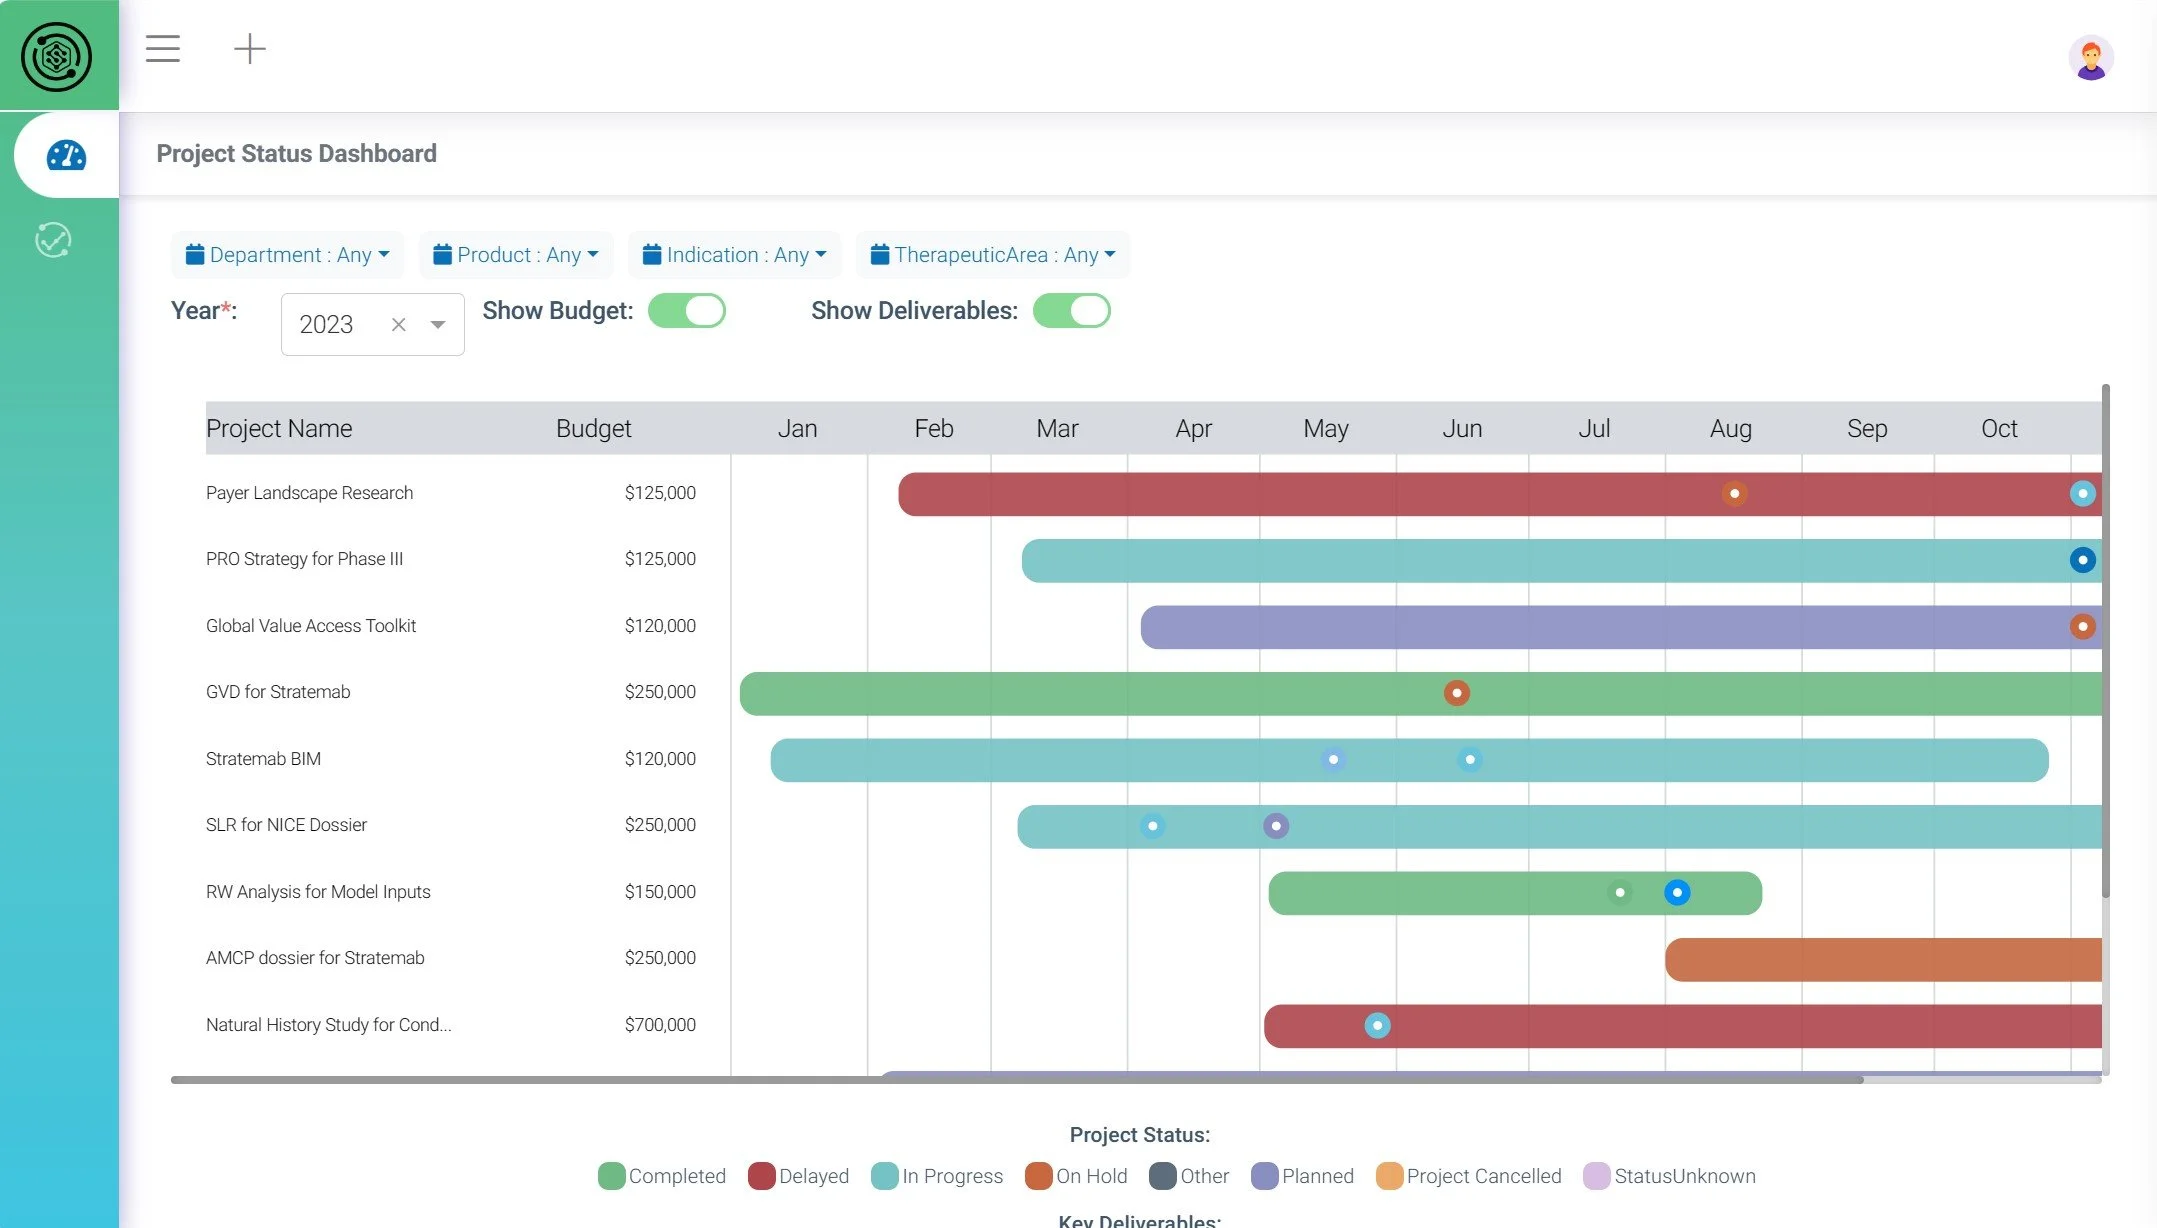This screenshot has width=2157, height=1228.
Task: Open the Year dropdown arrow
Action: coord(438,324)
